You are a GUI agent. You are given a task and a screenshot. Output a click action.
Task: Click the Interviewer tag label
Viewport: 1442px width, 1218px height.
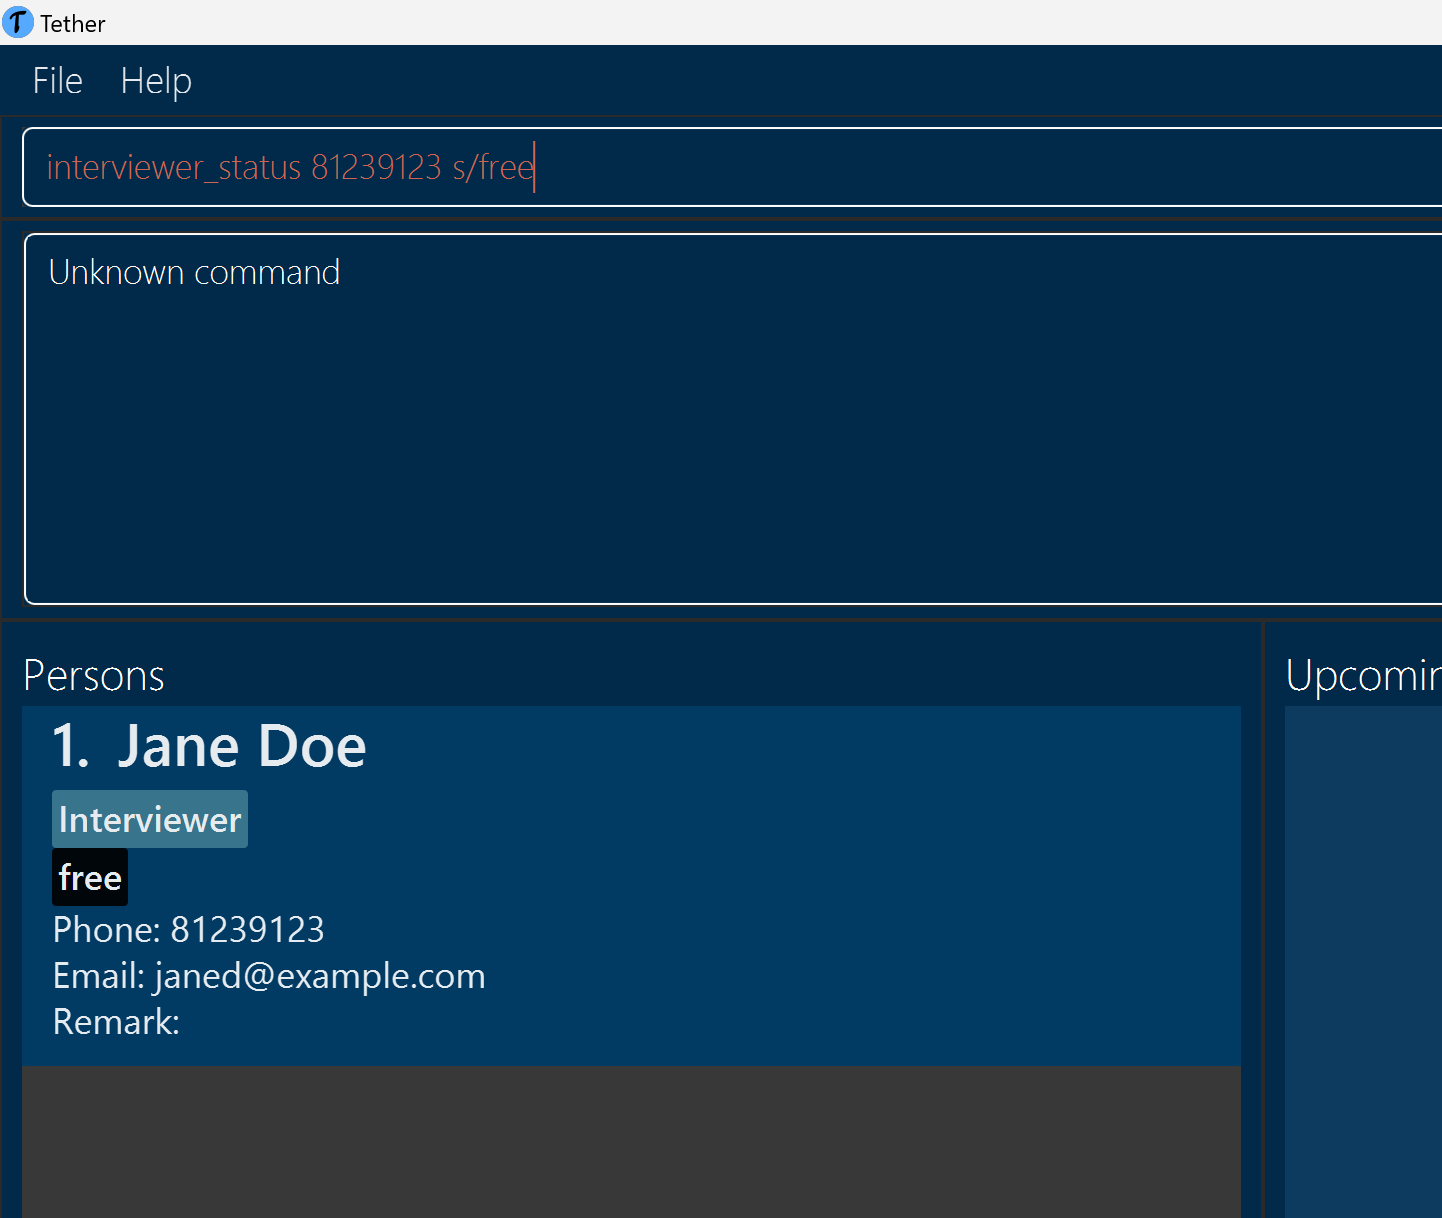coord(150,819)
